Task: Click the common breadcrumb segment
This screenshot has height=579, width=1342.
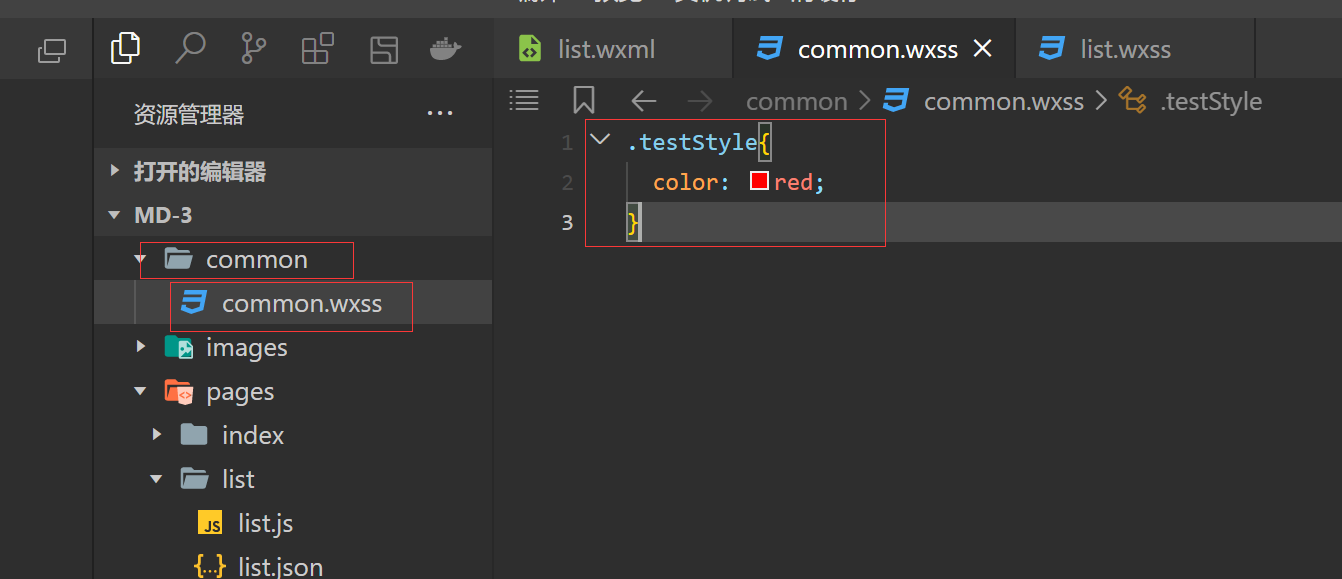Action: click(x=796, y=101)
